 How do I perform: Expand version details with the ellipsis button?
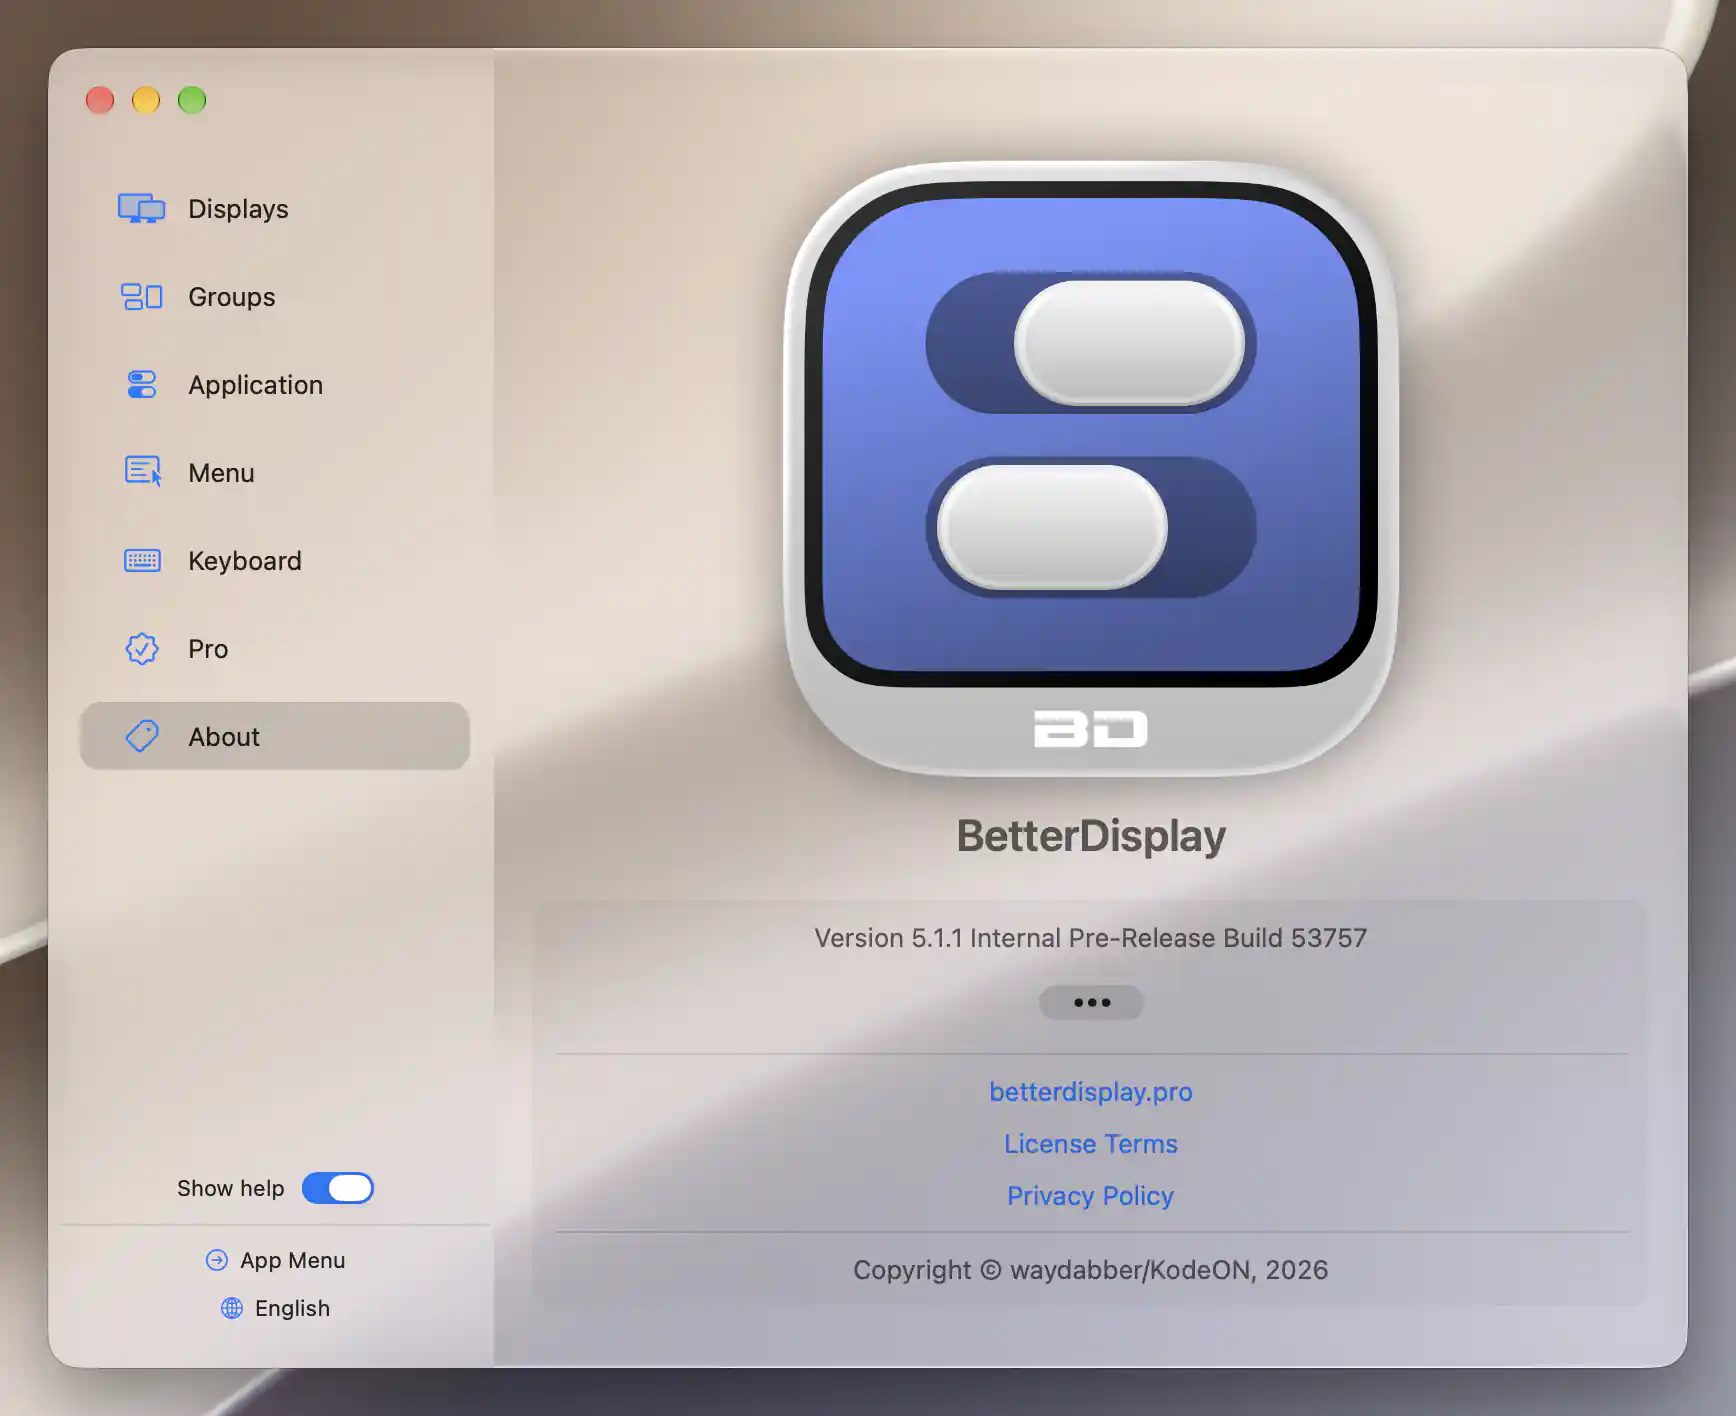point(1091,1002)
